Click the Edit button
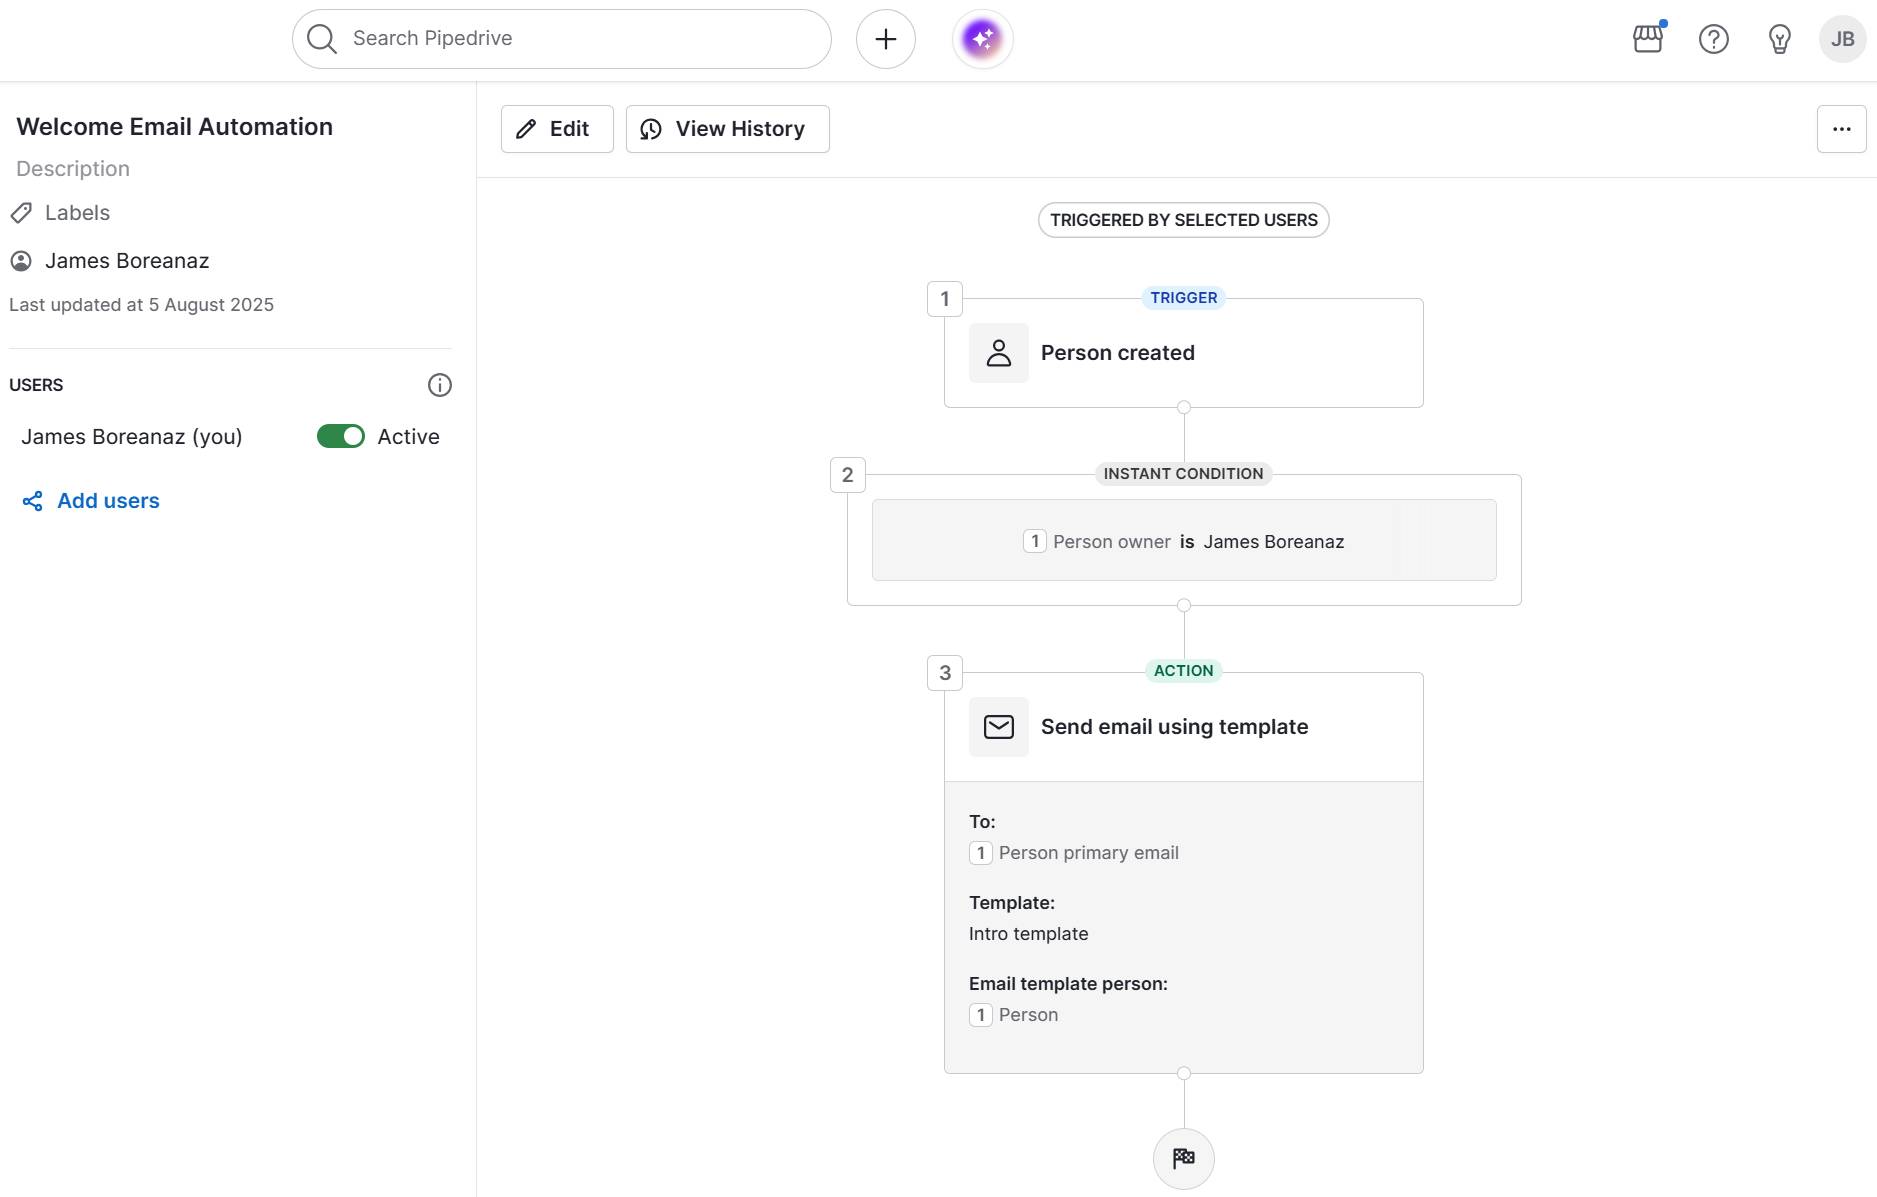 point(557,129)
